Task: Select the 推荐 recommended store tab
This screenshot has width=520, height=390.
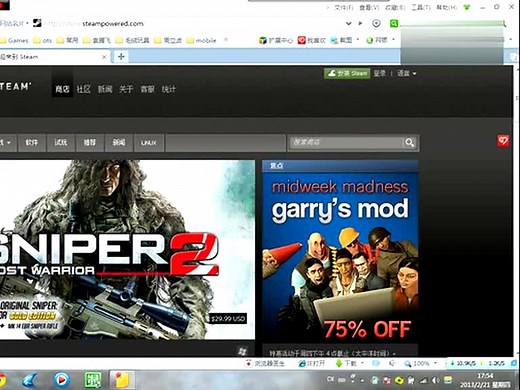Action: click(90, 143)
